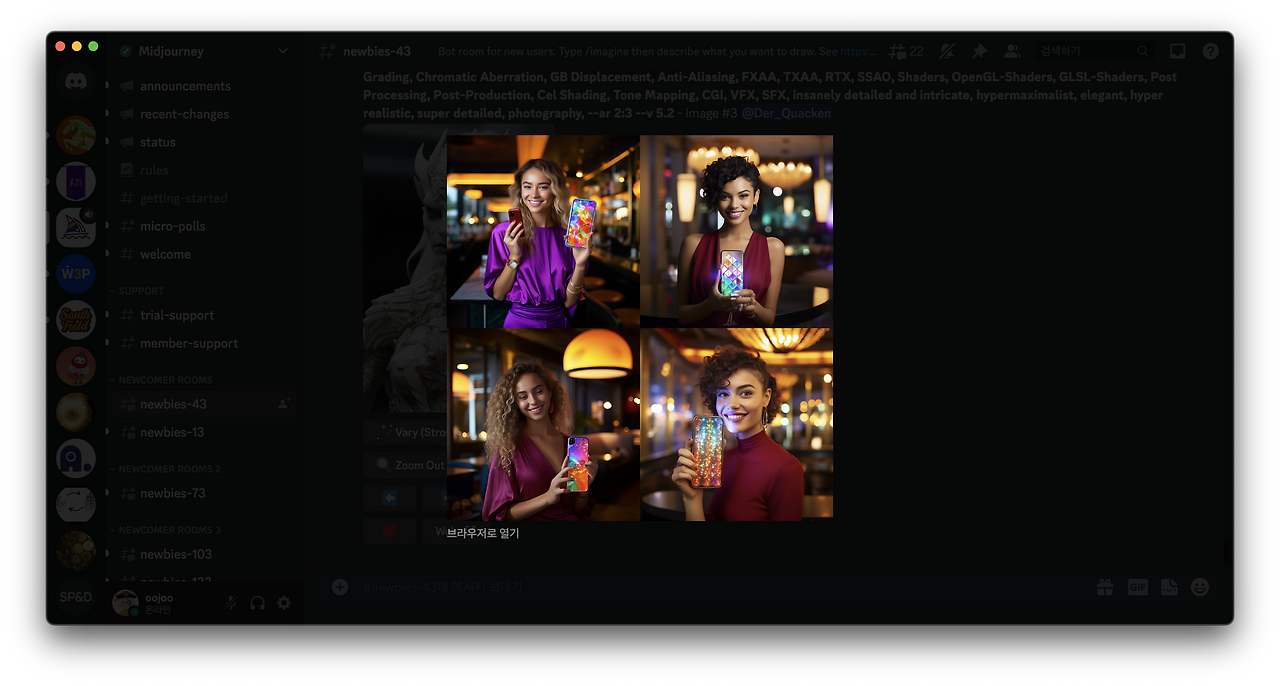Click the Vary (Strong) button

[x=405, y=433]
